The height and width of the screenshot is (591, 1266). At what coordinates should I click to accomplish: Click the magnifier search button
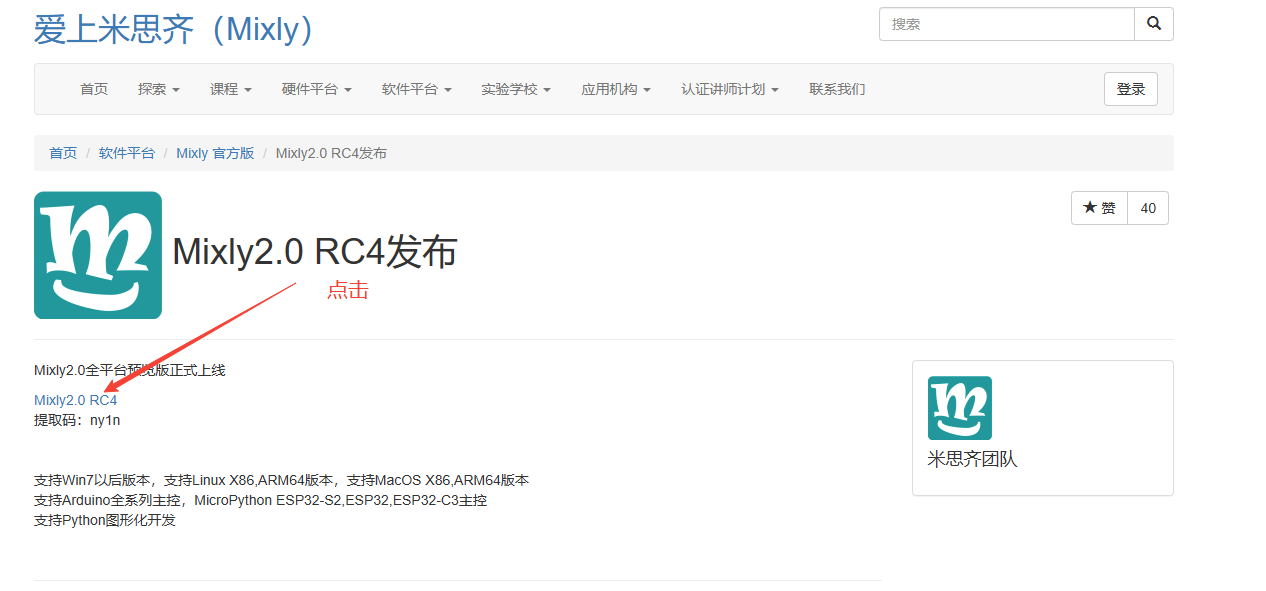pos(1154,24)
